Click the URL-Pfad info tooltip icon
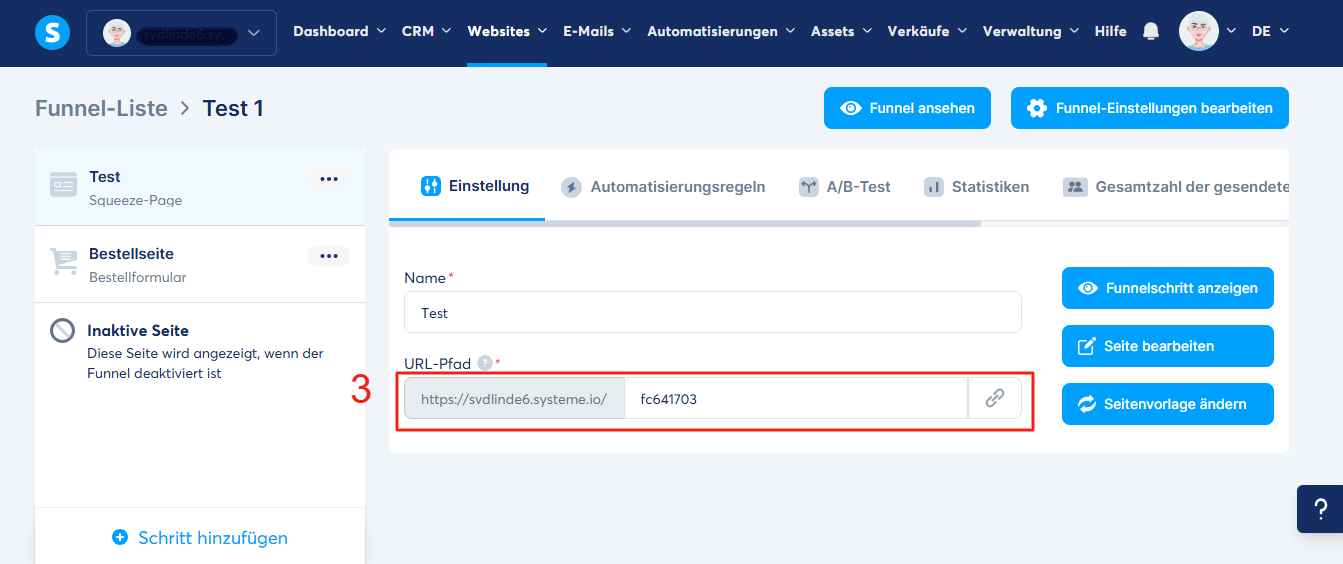1343x564 pixels. tap(485, 363)
